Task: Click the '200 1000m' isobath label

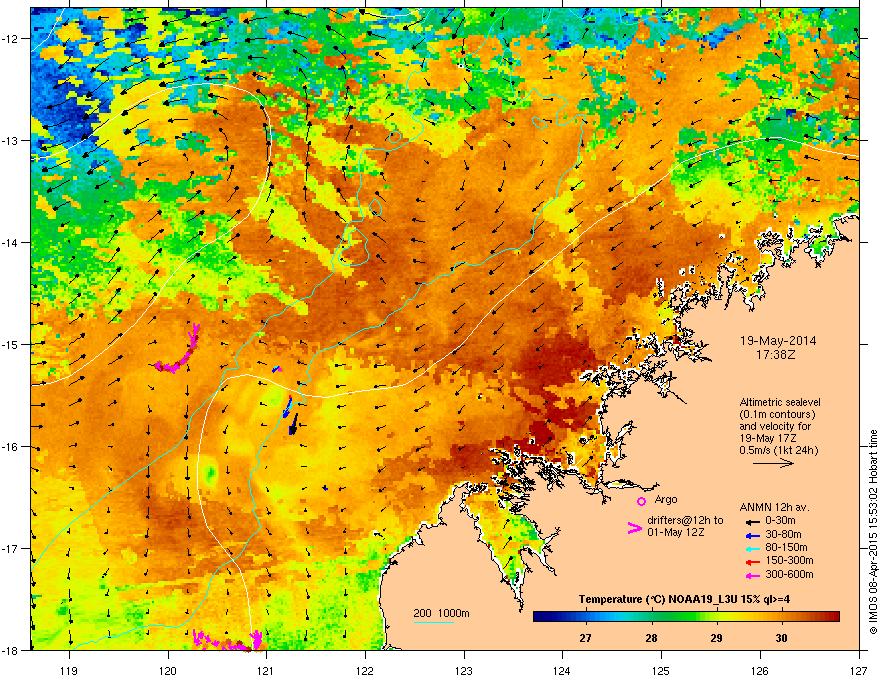Action: click(441, 613)
